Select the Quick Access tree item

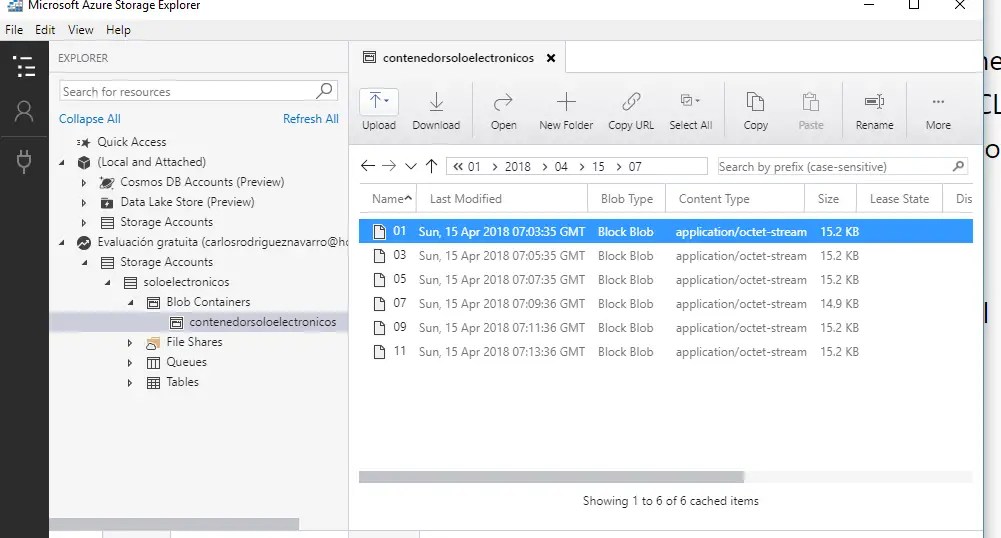pos(132,142)
